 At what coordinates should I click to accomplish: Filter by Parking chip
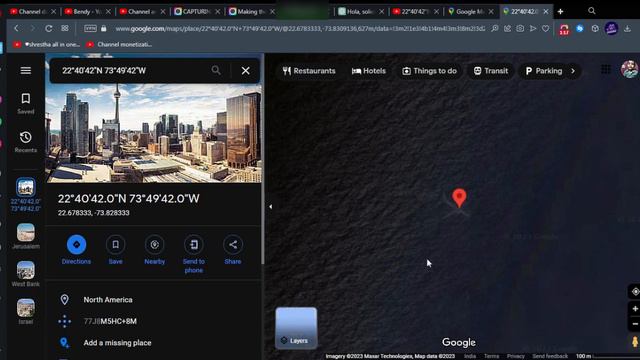point(544,71)
